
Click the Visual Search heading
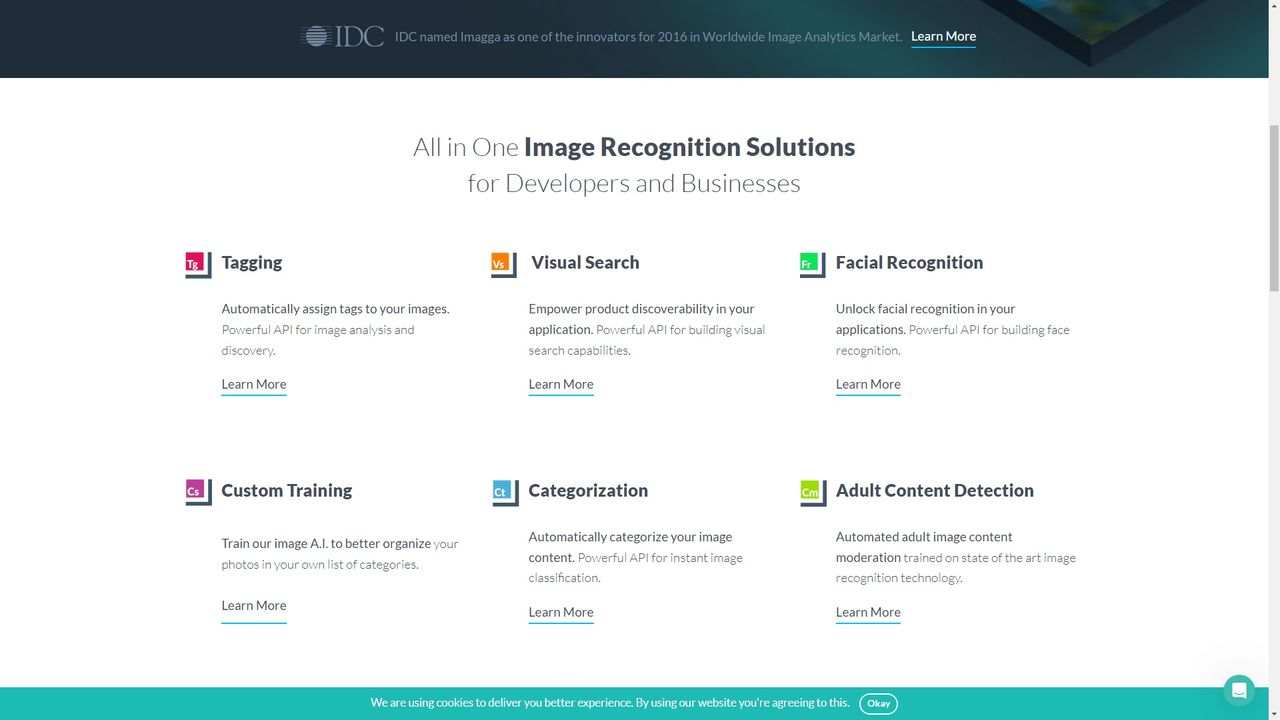click(585, 263)
